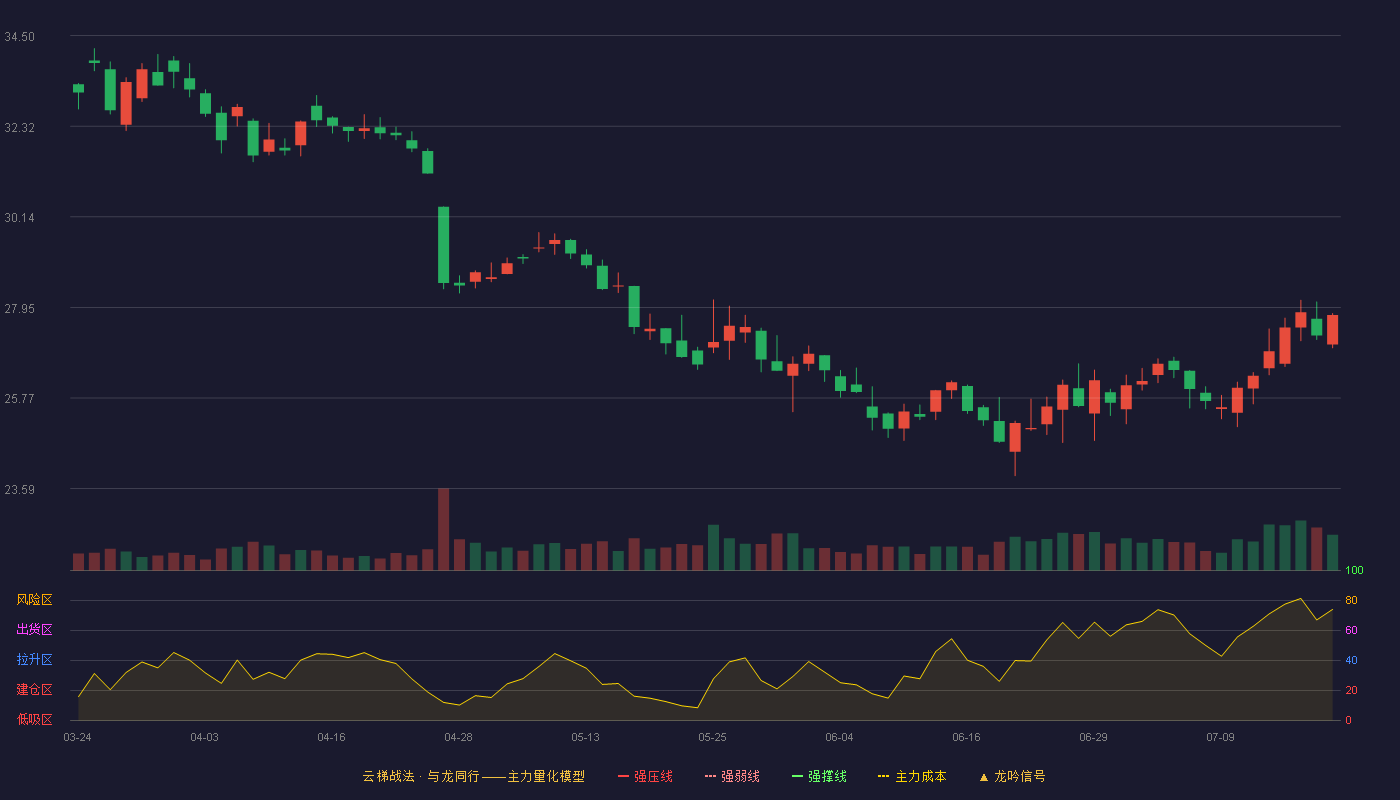Click the 云梯战法 主力量化模型 legend title

[x=474, y=776]
